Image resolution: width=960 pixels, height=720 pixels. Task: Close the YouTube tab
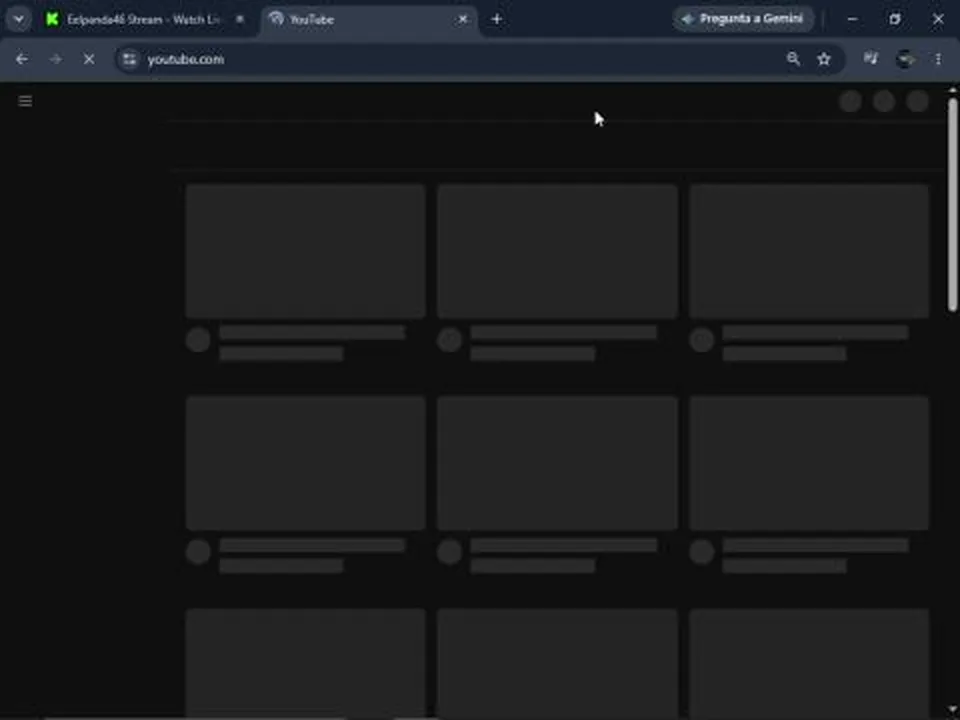pyautogui.click(x=463, y=20)
